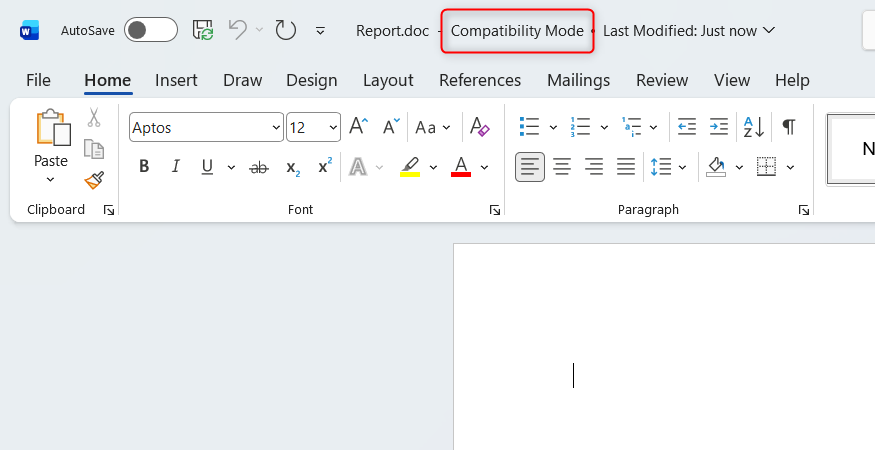Apply numbered list
Screen dimensions: 875x450
pos(580,127)
